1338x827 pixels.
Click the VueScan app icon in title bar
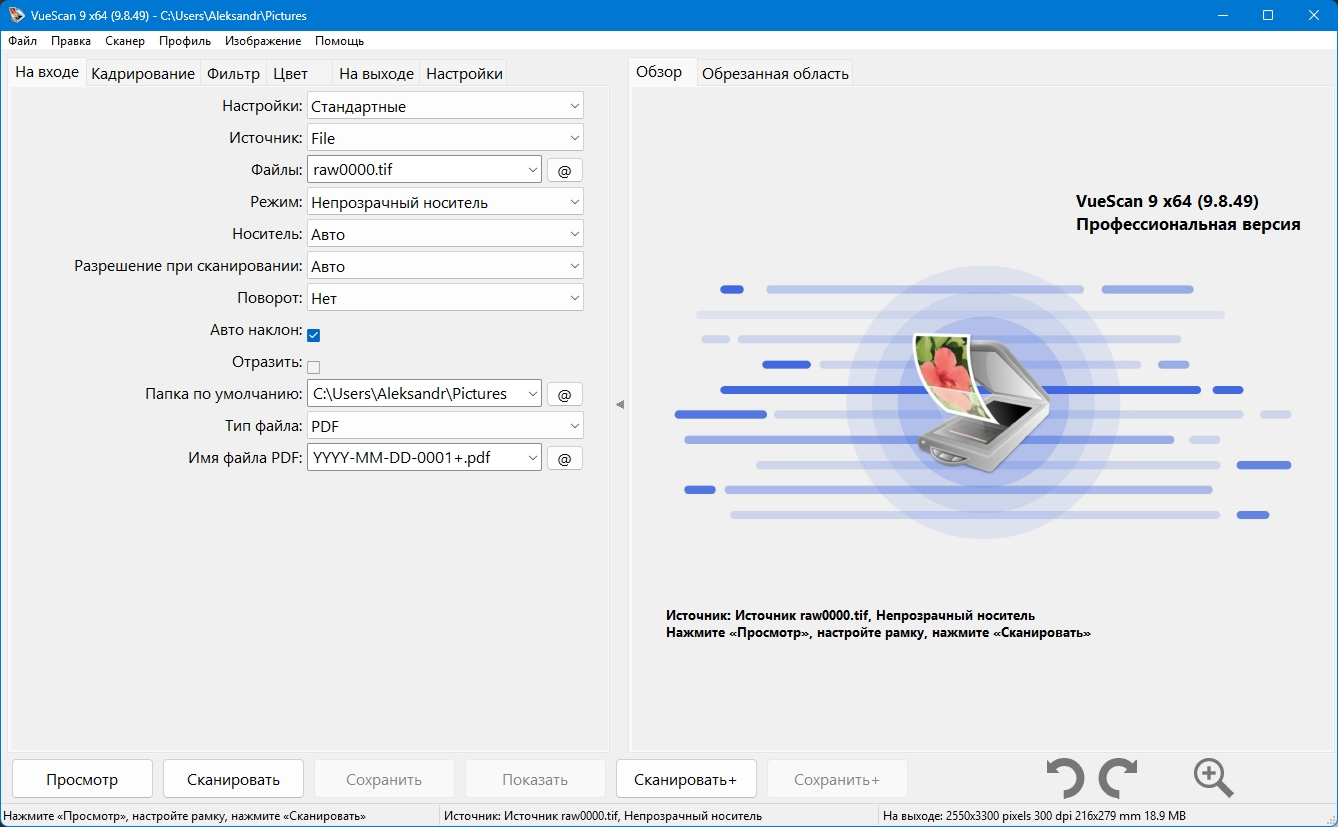(16, 15)
